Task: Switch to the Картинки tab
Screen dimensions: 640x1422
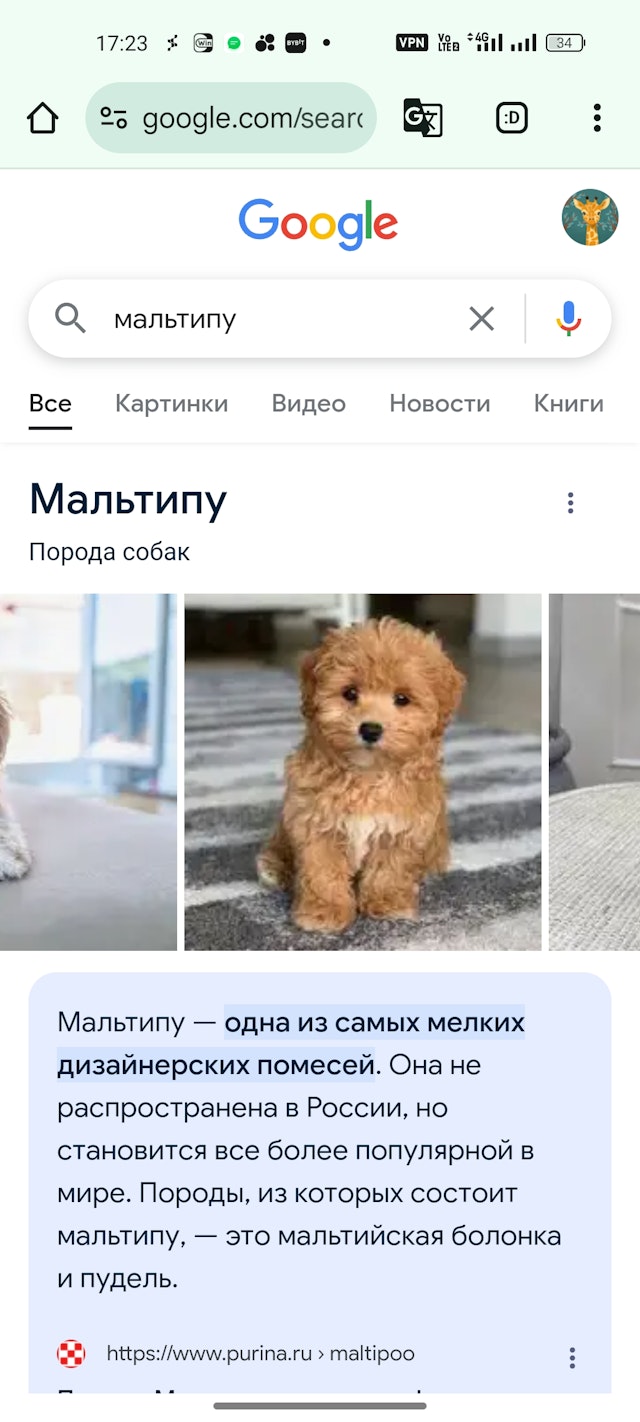Action: point(172,404)
